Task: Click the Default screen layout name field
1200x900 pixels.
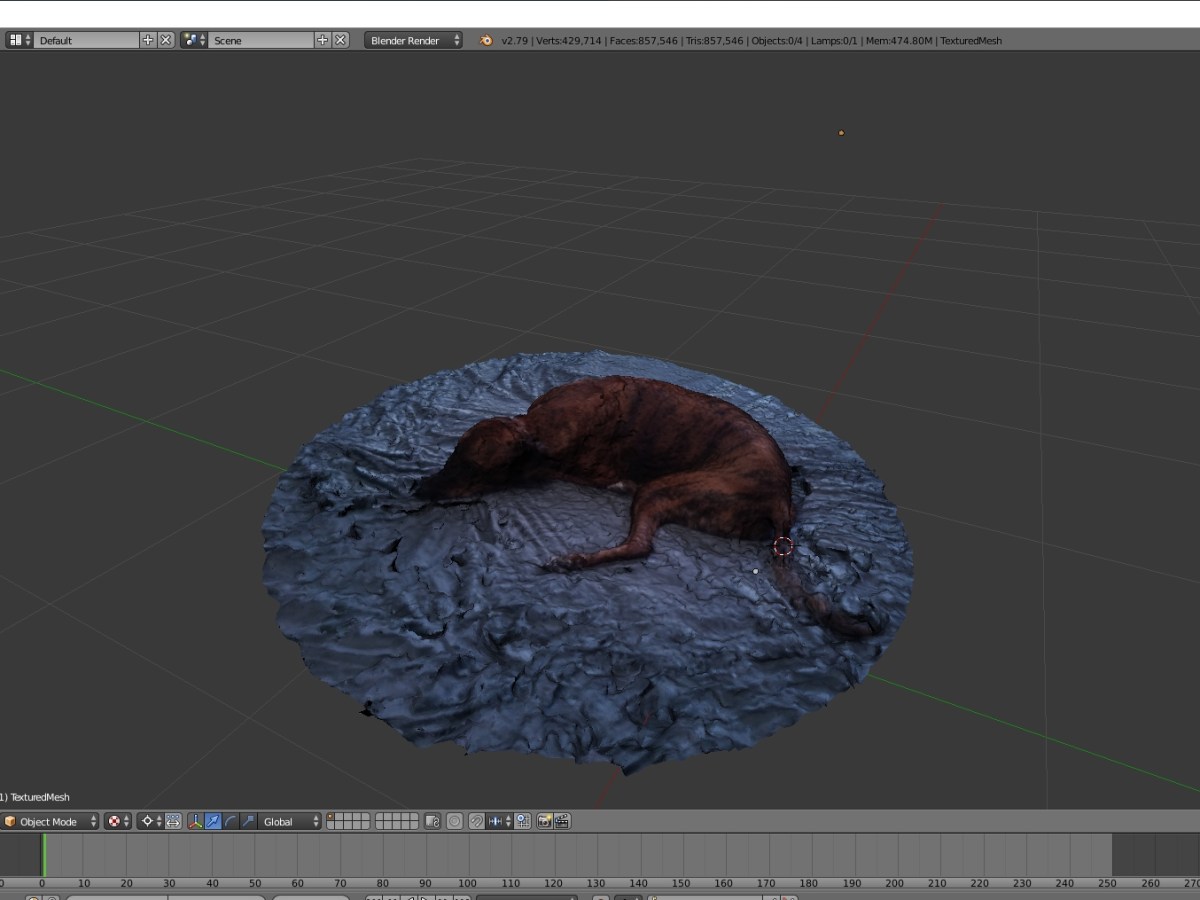Action: 85,41
